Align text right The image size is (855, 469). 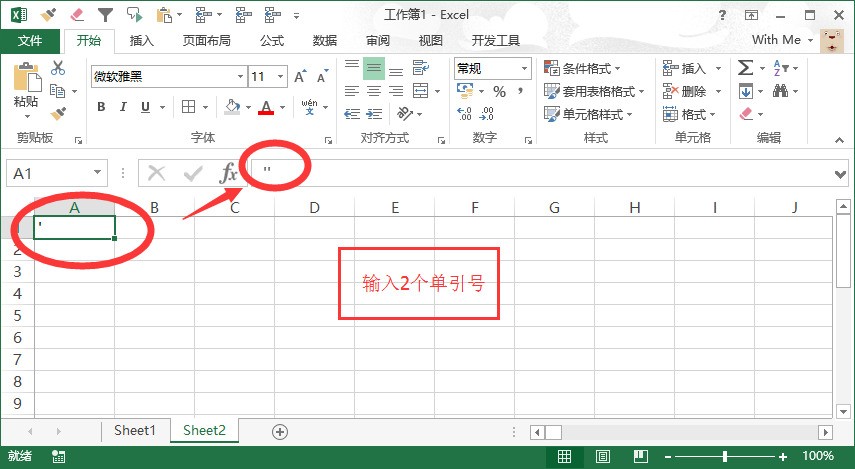pos(396,91)
